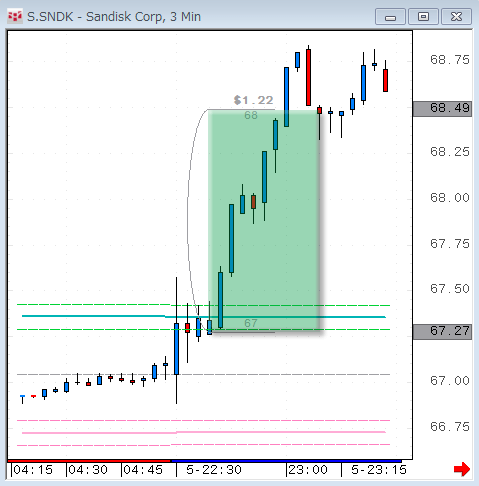Screen dimensions: 479x486
Task: Click the $1.22 measurement label
Action: pos(254,100)
